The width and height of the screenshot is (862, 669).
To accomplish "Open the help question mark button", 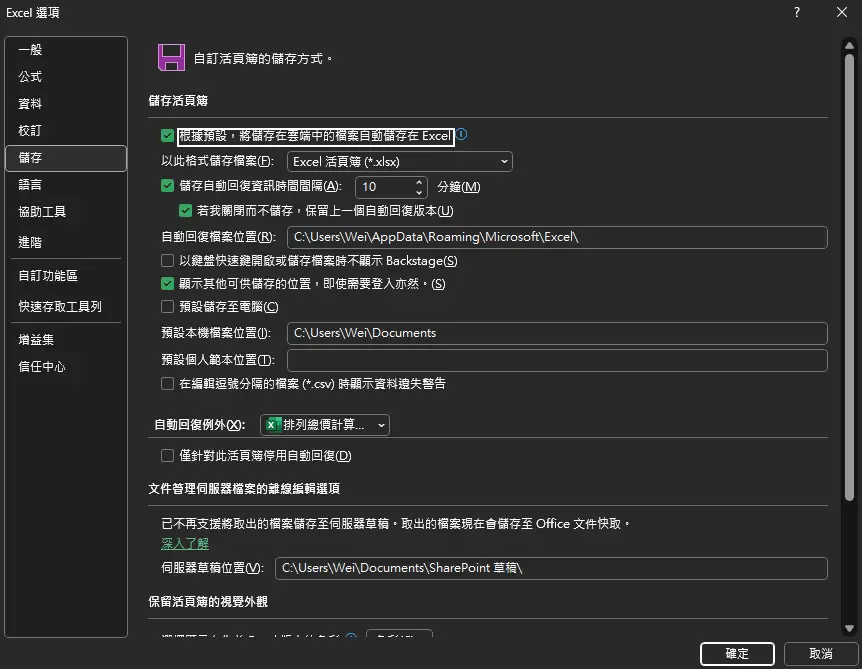I will 797,12.
